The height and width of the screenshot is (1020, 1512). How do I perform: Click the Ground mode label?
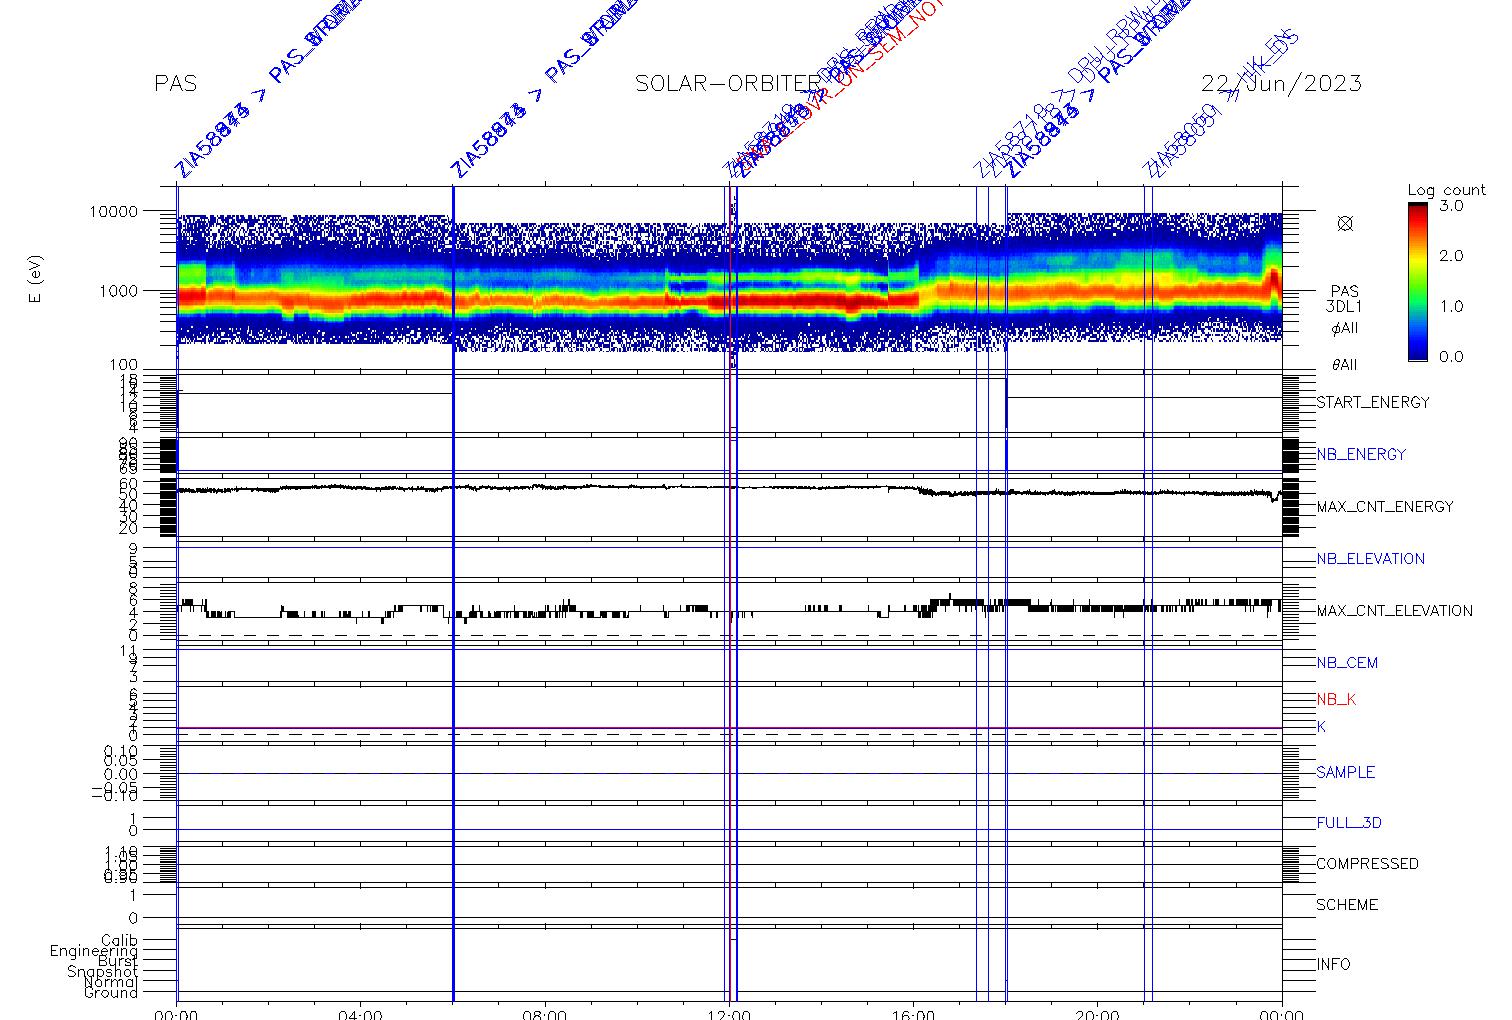111,993
